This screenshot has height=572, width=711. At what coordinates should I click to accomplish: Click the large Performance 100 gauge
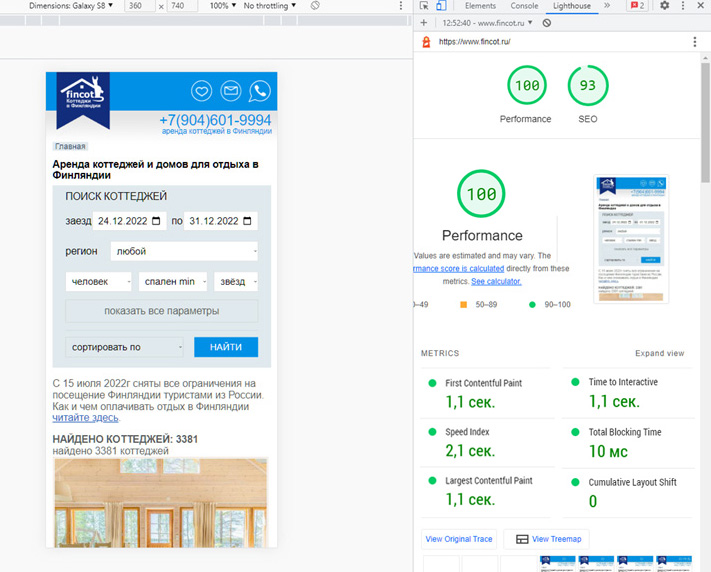tap(481, 194)
